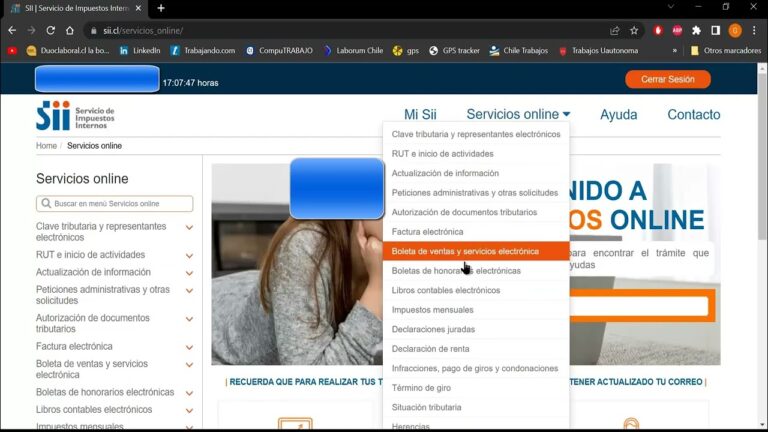Expand sidebar Clave tributaria y representantes electrónicos
This screenshot has height=432, width=768.
(189, 227)
